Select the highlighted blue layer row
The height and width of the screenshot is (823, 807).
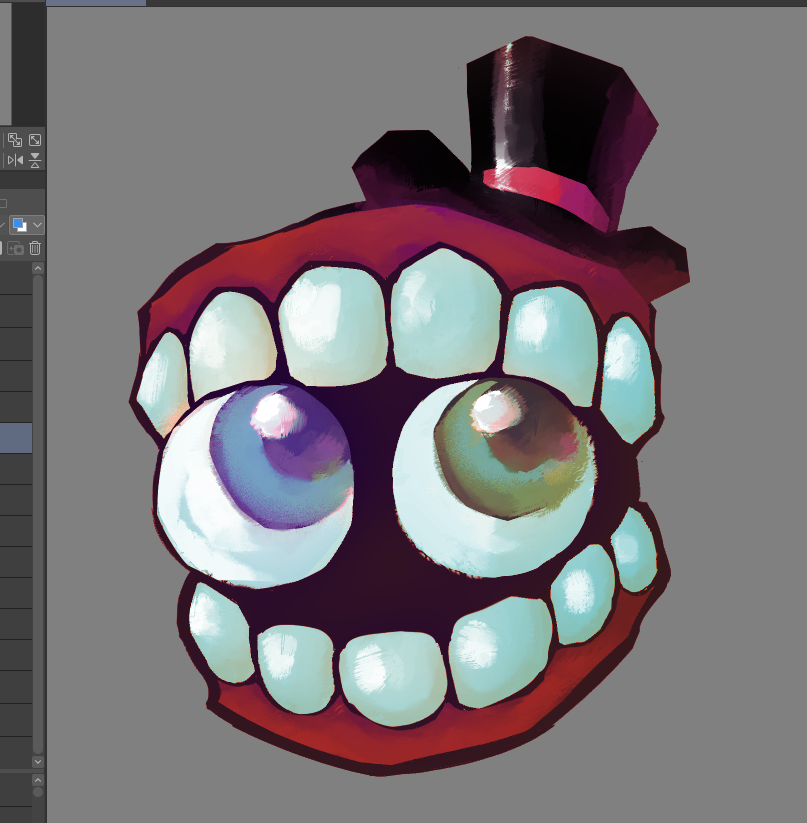coord(16,438)
